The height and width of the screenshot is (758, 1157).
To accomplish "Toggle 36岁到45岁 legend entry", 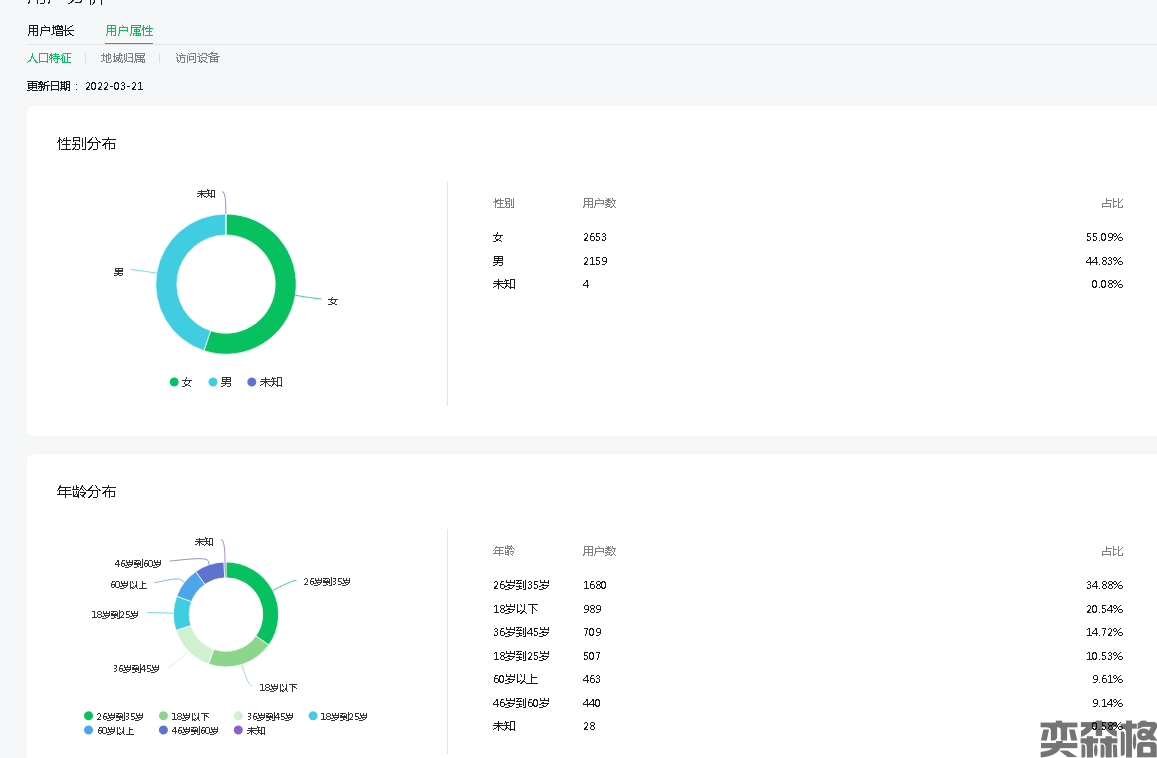I will pos(265,716).
